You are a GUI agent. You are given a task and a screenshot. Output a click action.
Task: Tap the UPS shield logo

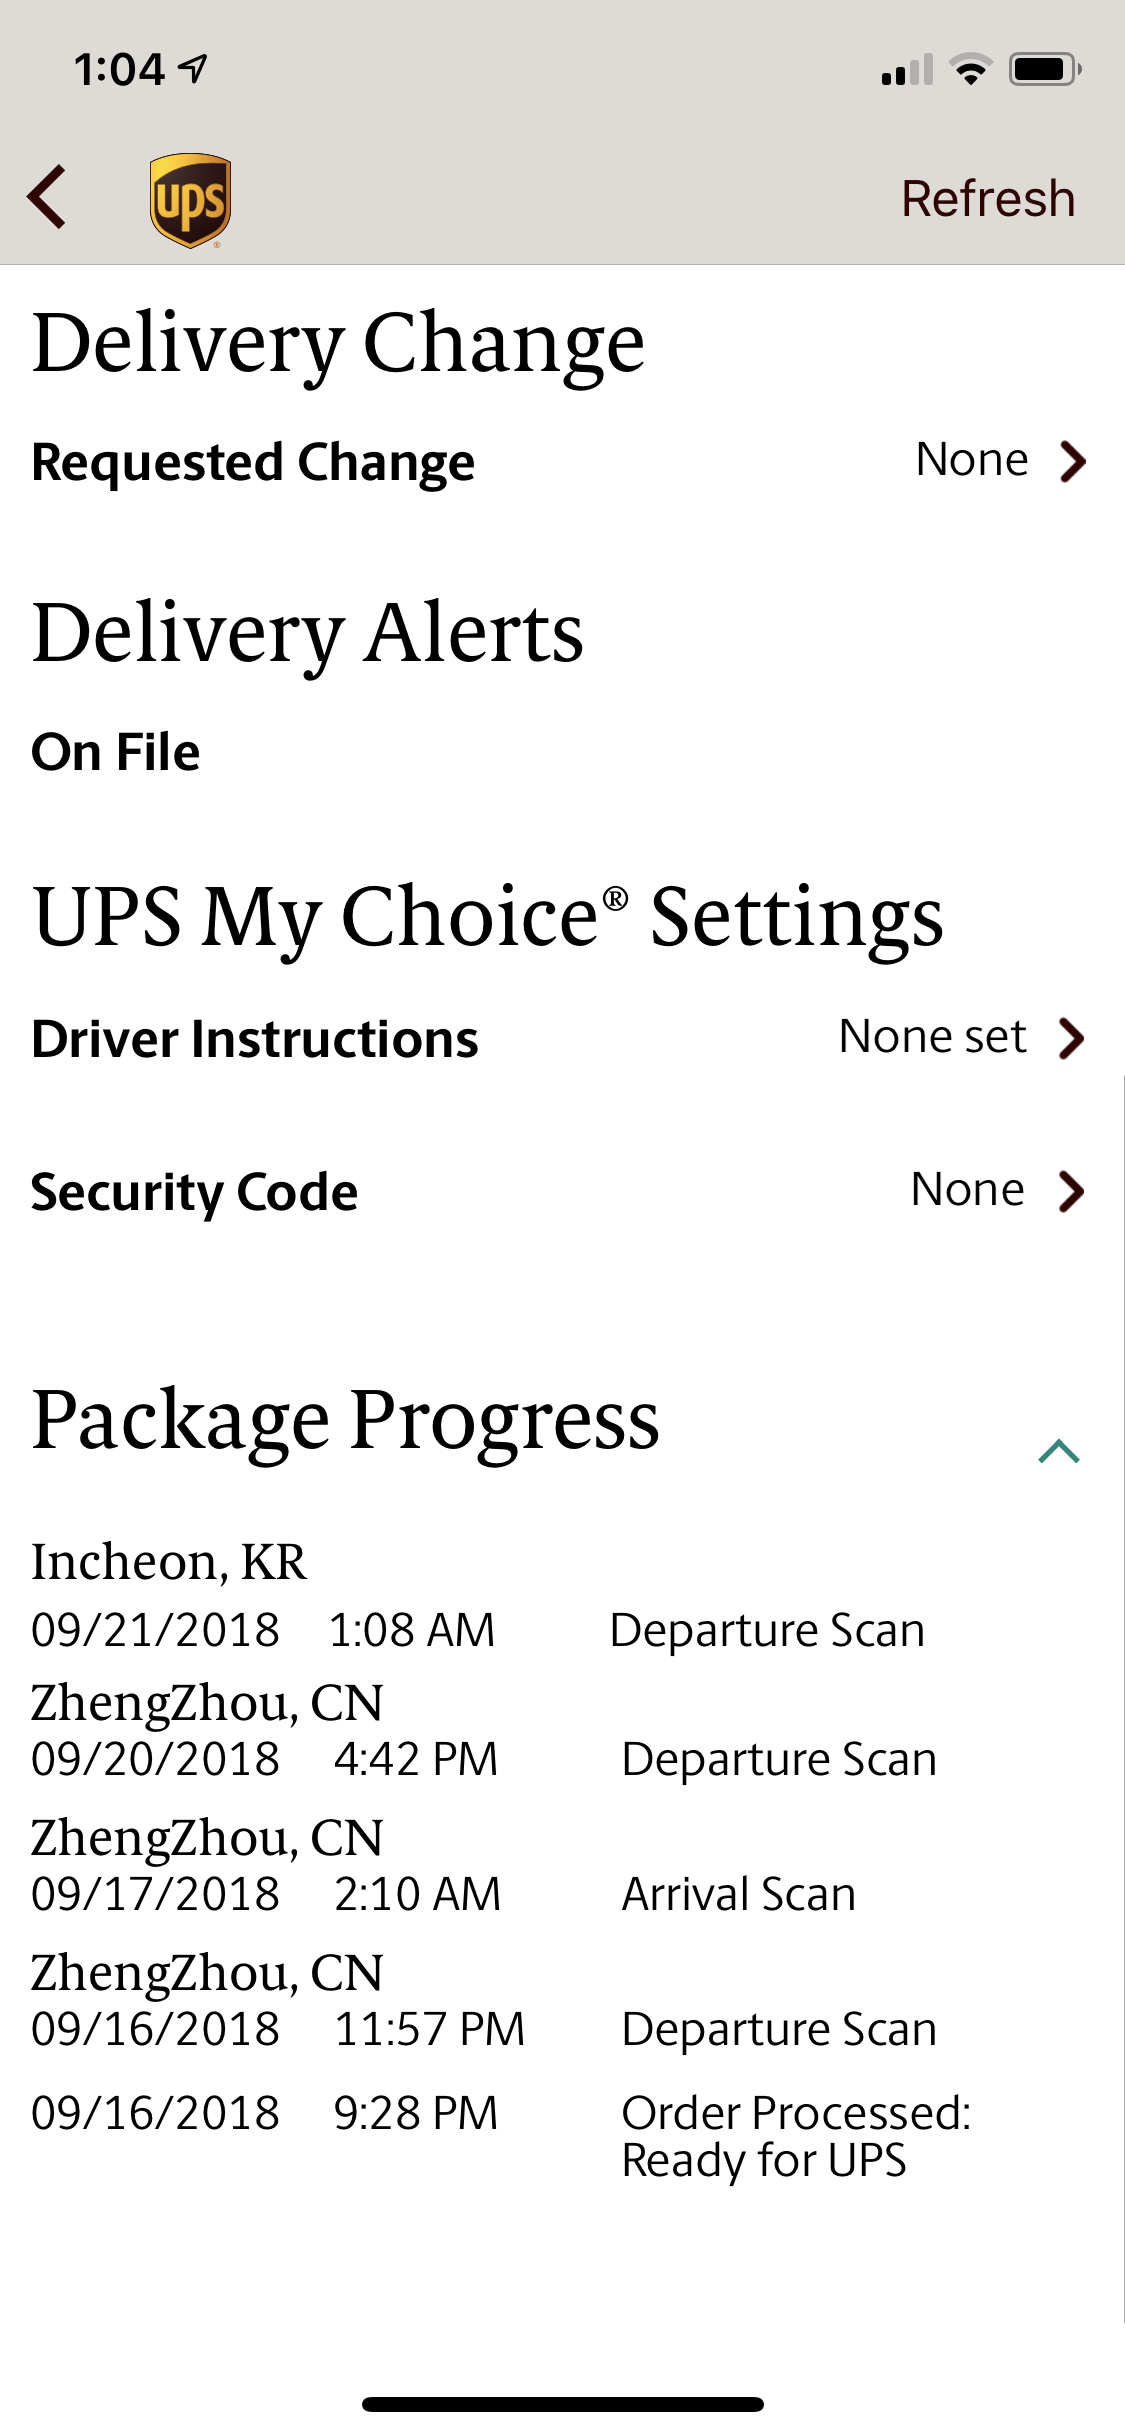190,200
